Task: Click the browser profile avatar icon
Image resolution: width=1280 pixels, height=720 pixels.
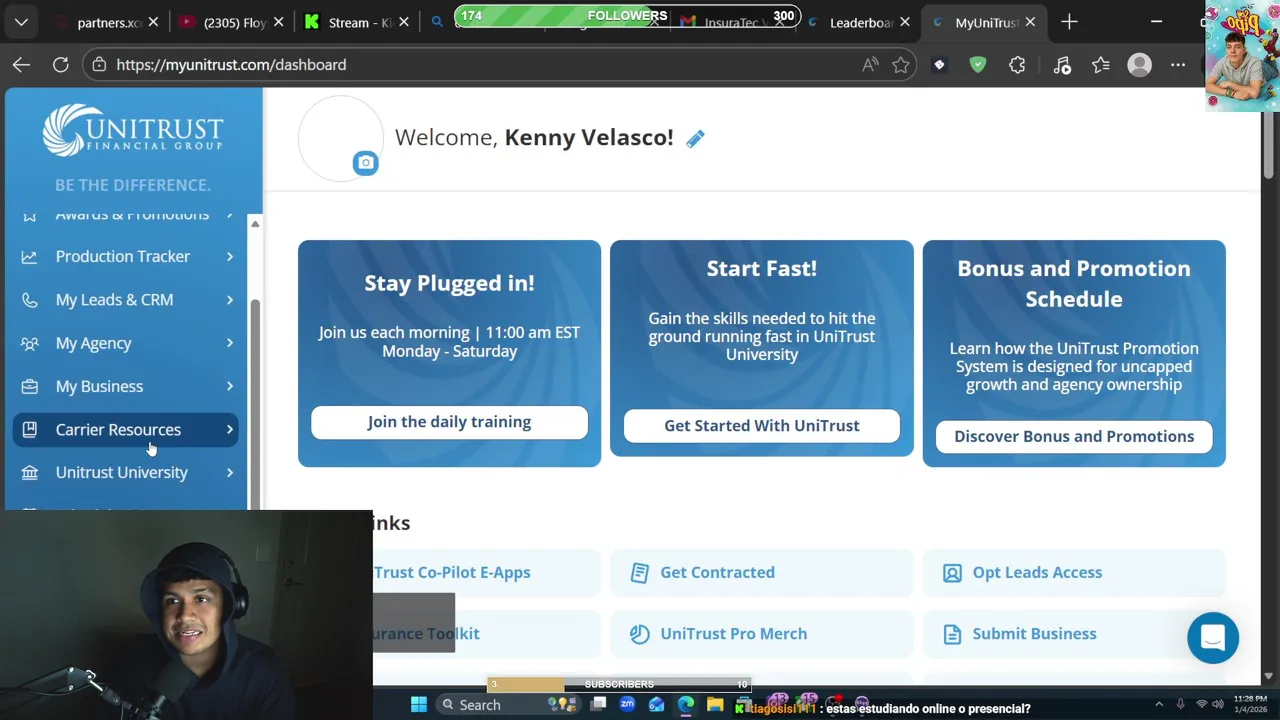Action: 1139,65
